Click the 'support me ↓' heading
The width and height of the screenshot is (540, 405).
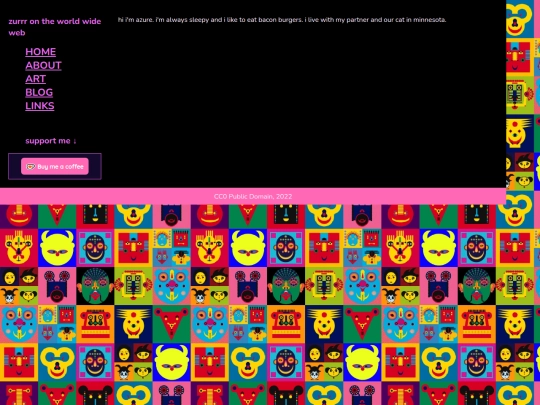51,141
